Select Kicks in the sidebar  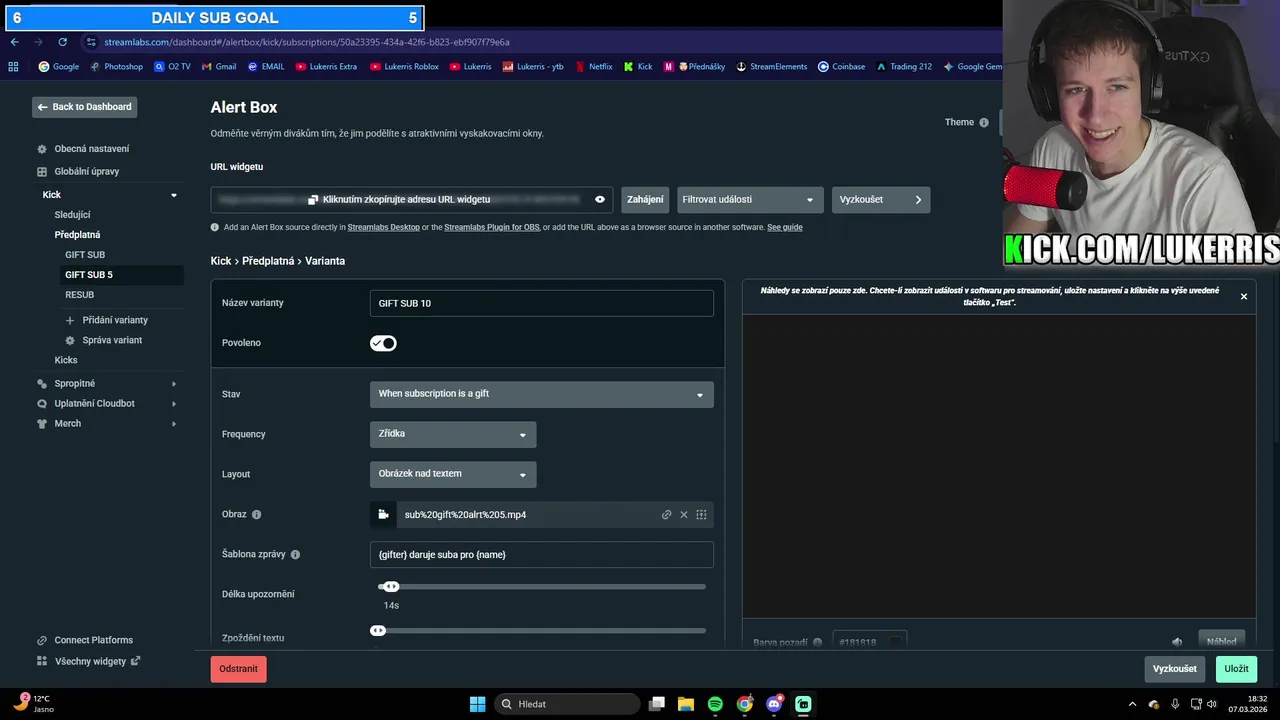point(66,360)
